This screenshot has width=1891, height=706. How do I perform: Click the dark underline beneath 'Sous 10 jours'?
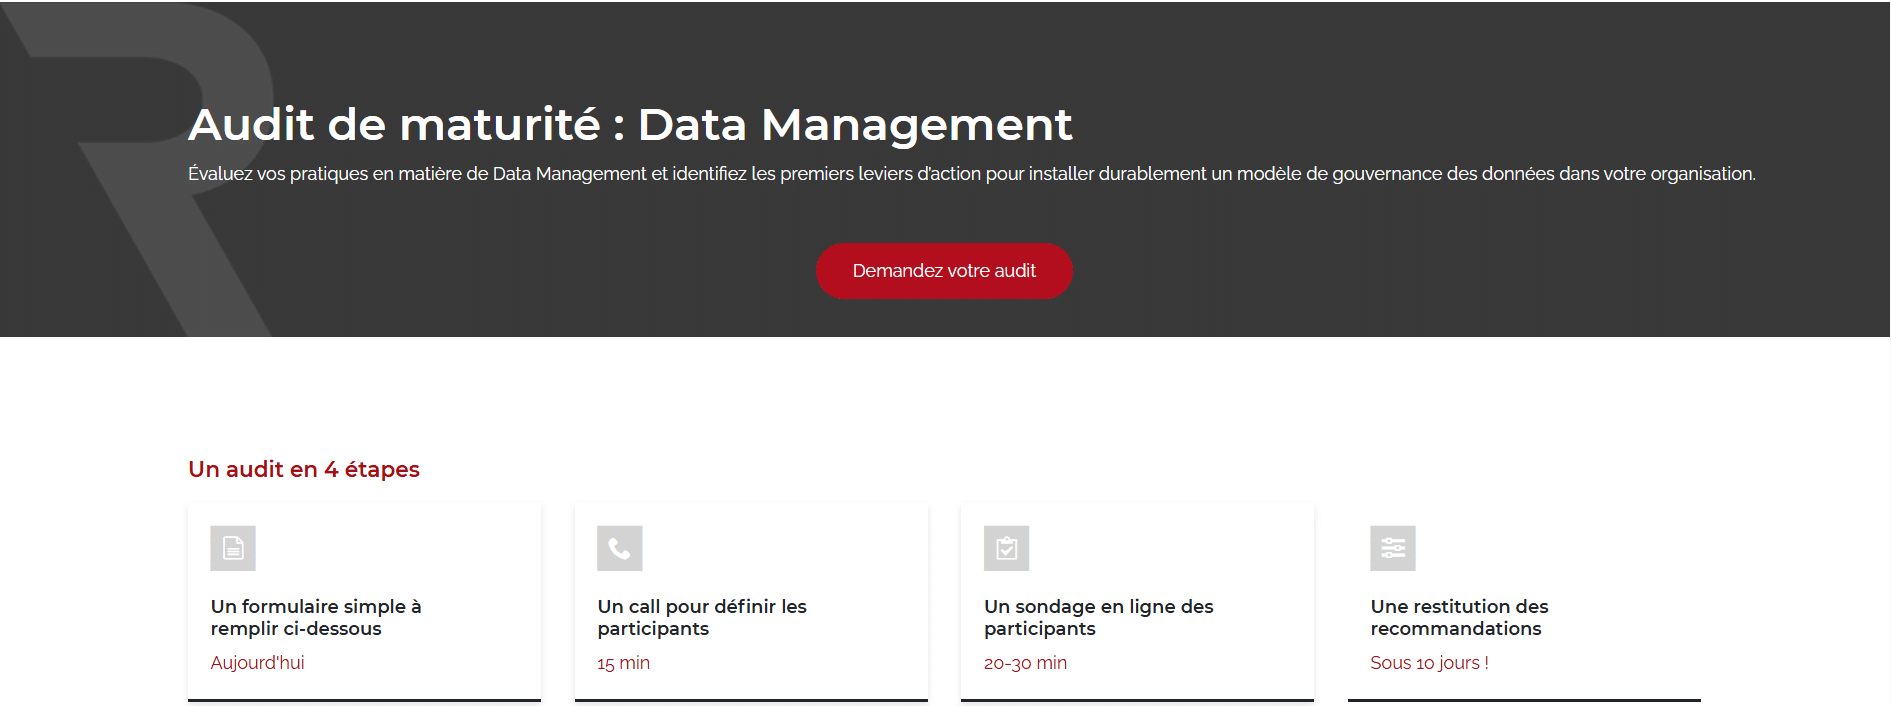click(x=1524, y=700)
